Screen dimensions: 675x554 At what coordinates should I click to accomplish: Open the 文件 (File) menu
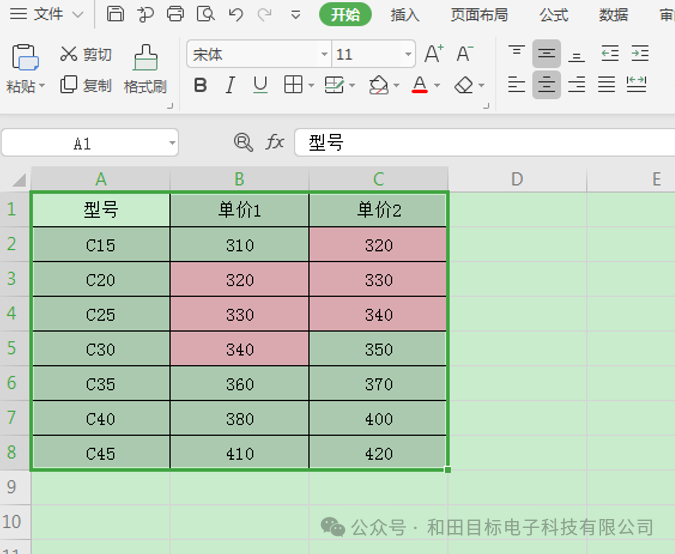pyautogui.click(x=46, y=14)
